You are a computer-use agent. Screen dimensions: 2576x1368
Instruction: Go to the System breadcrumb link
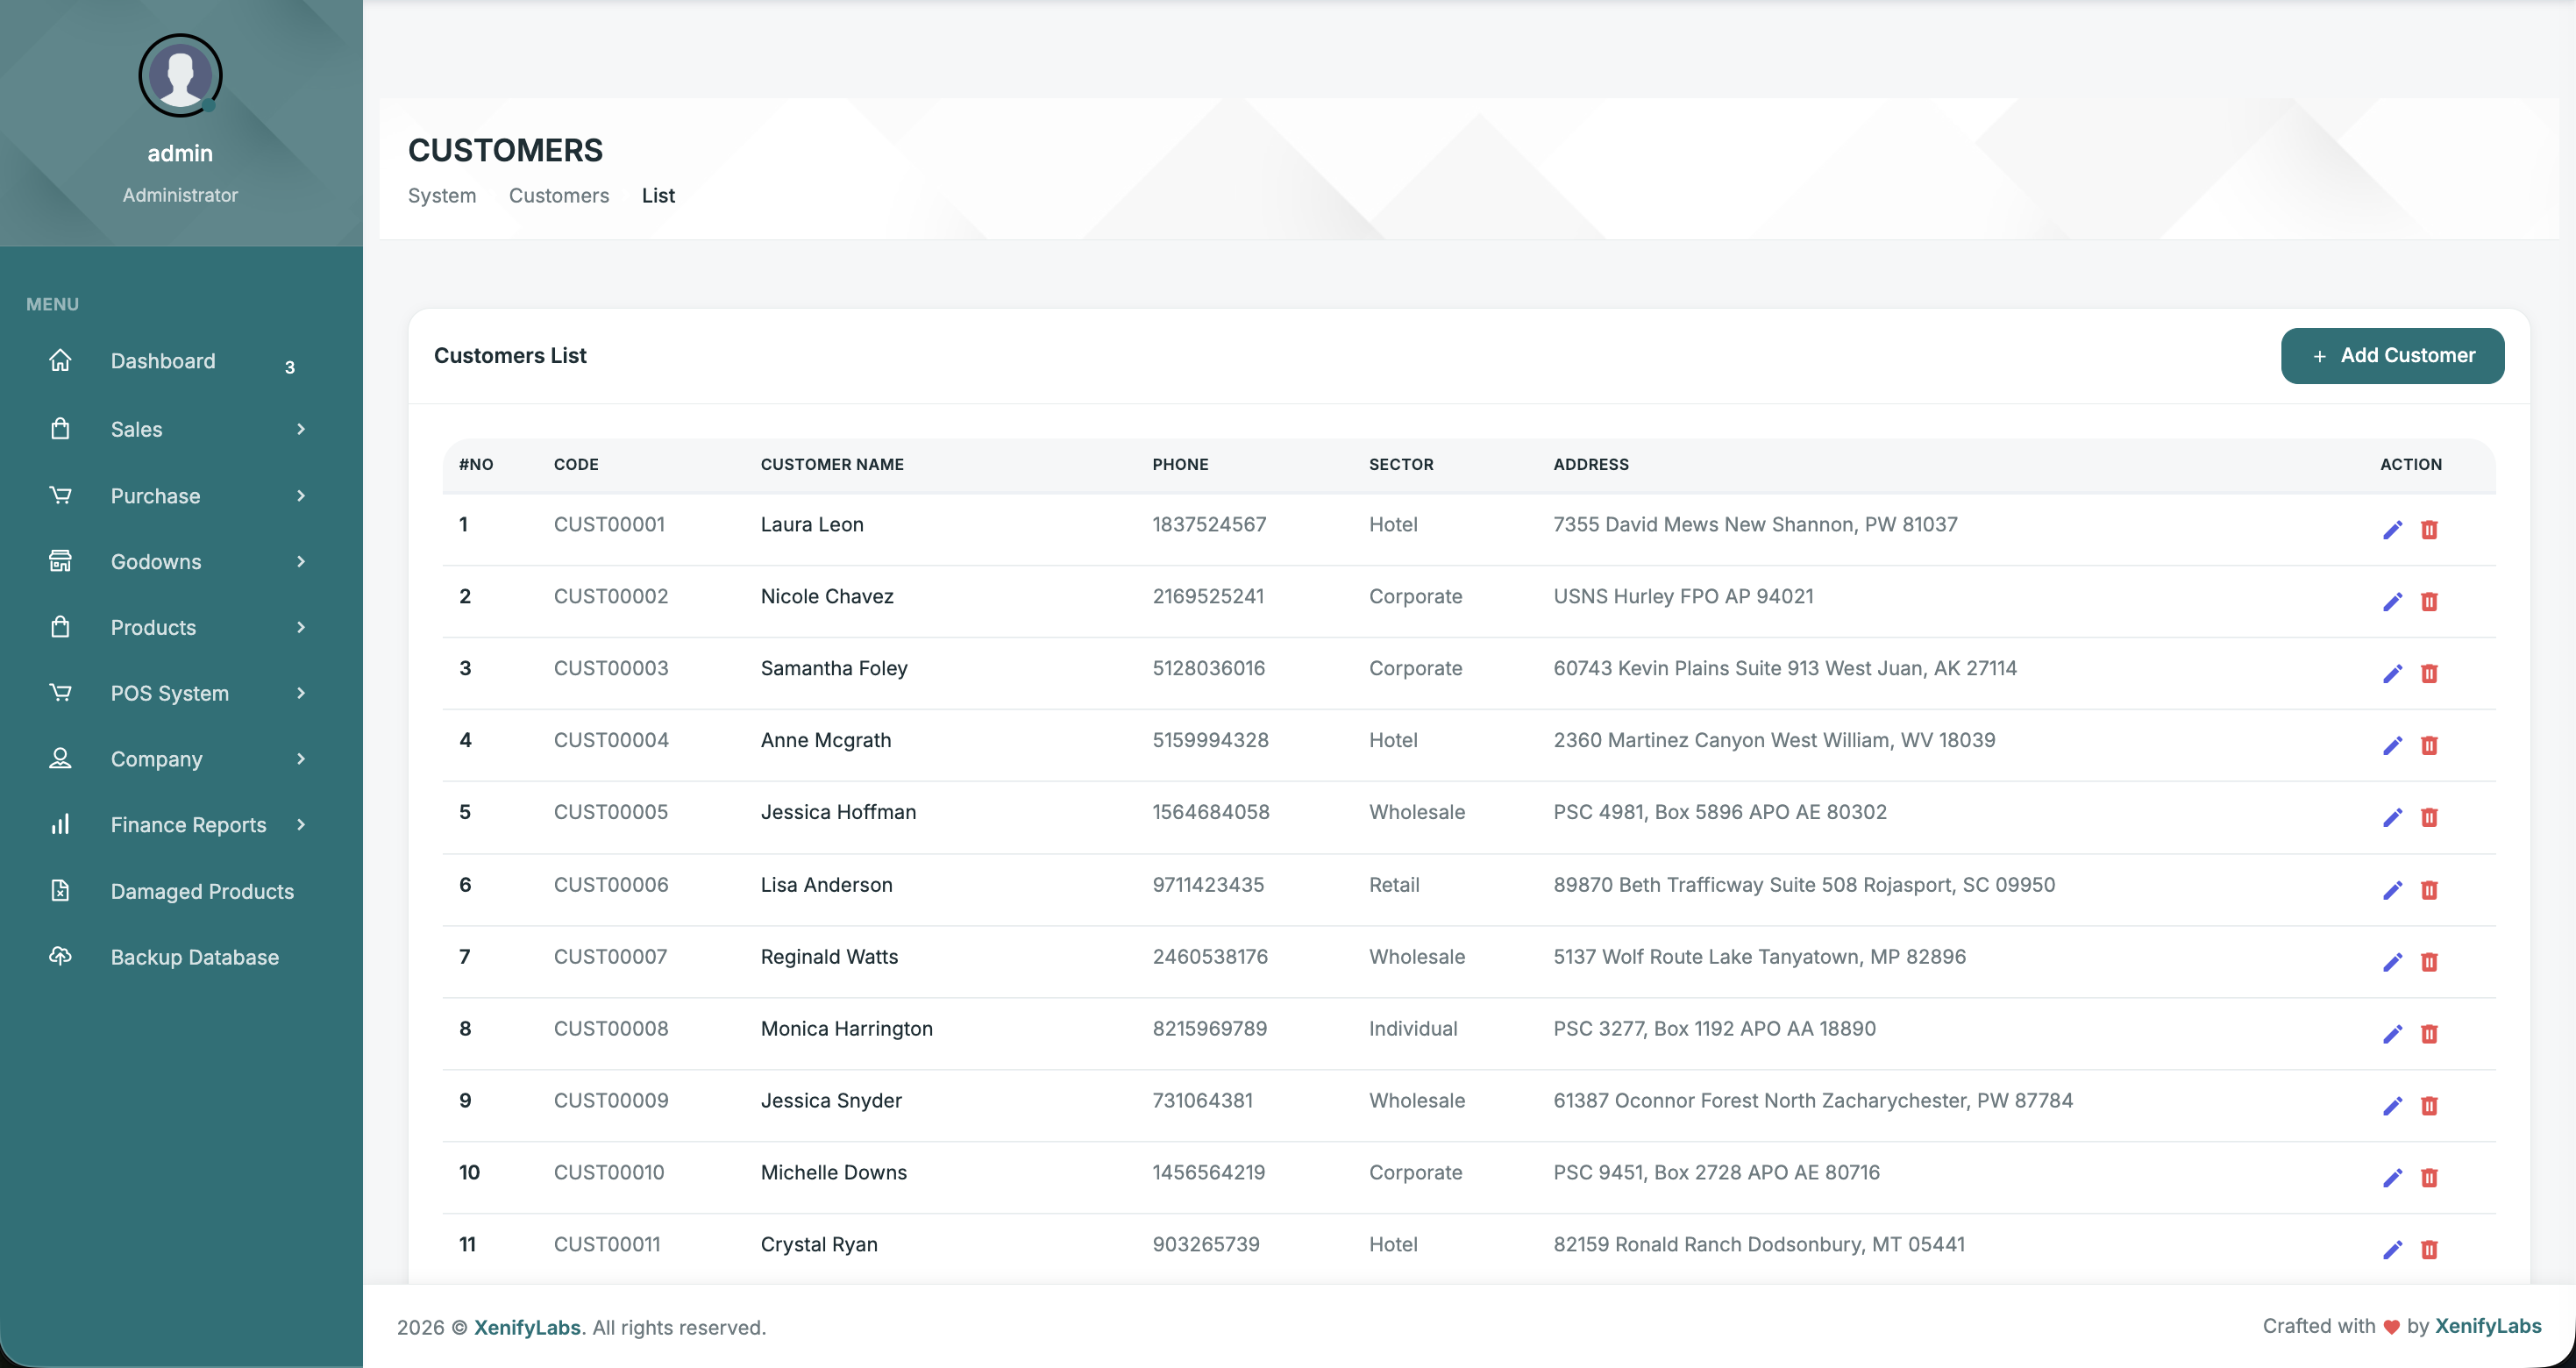(442, 196)
